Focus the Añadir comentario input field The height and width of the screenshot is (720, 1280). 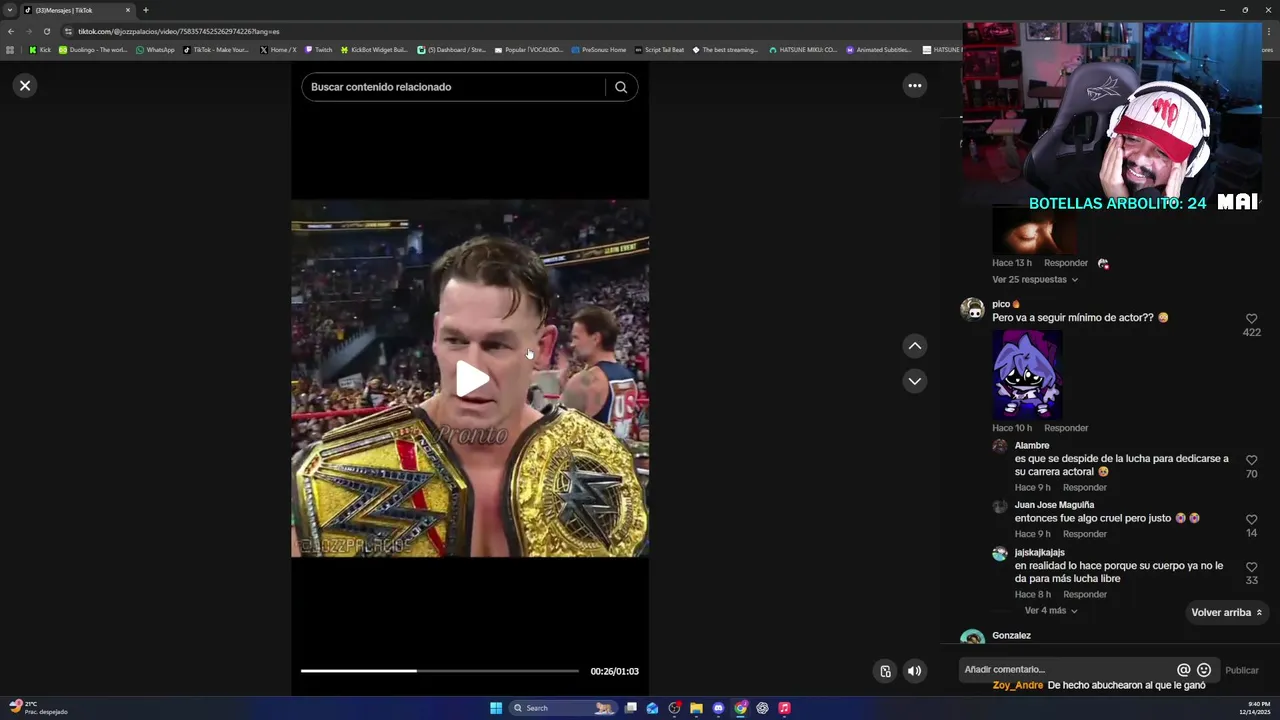[1065, 670]
